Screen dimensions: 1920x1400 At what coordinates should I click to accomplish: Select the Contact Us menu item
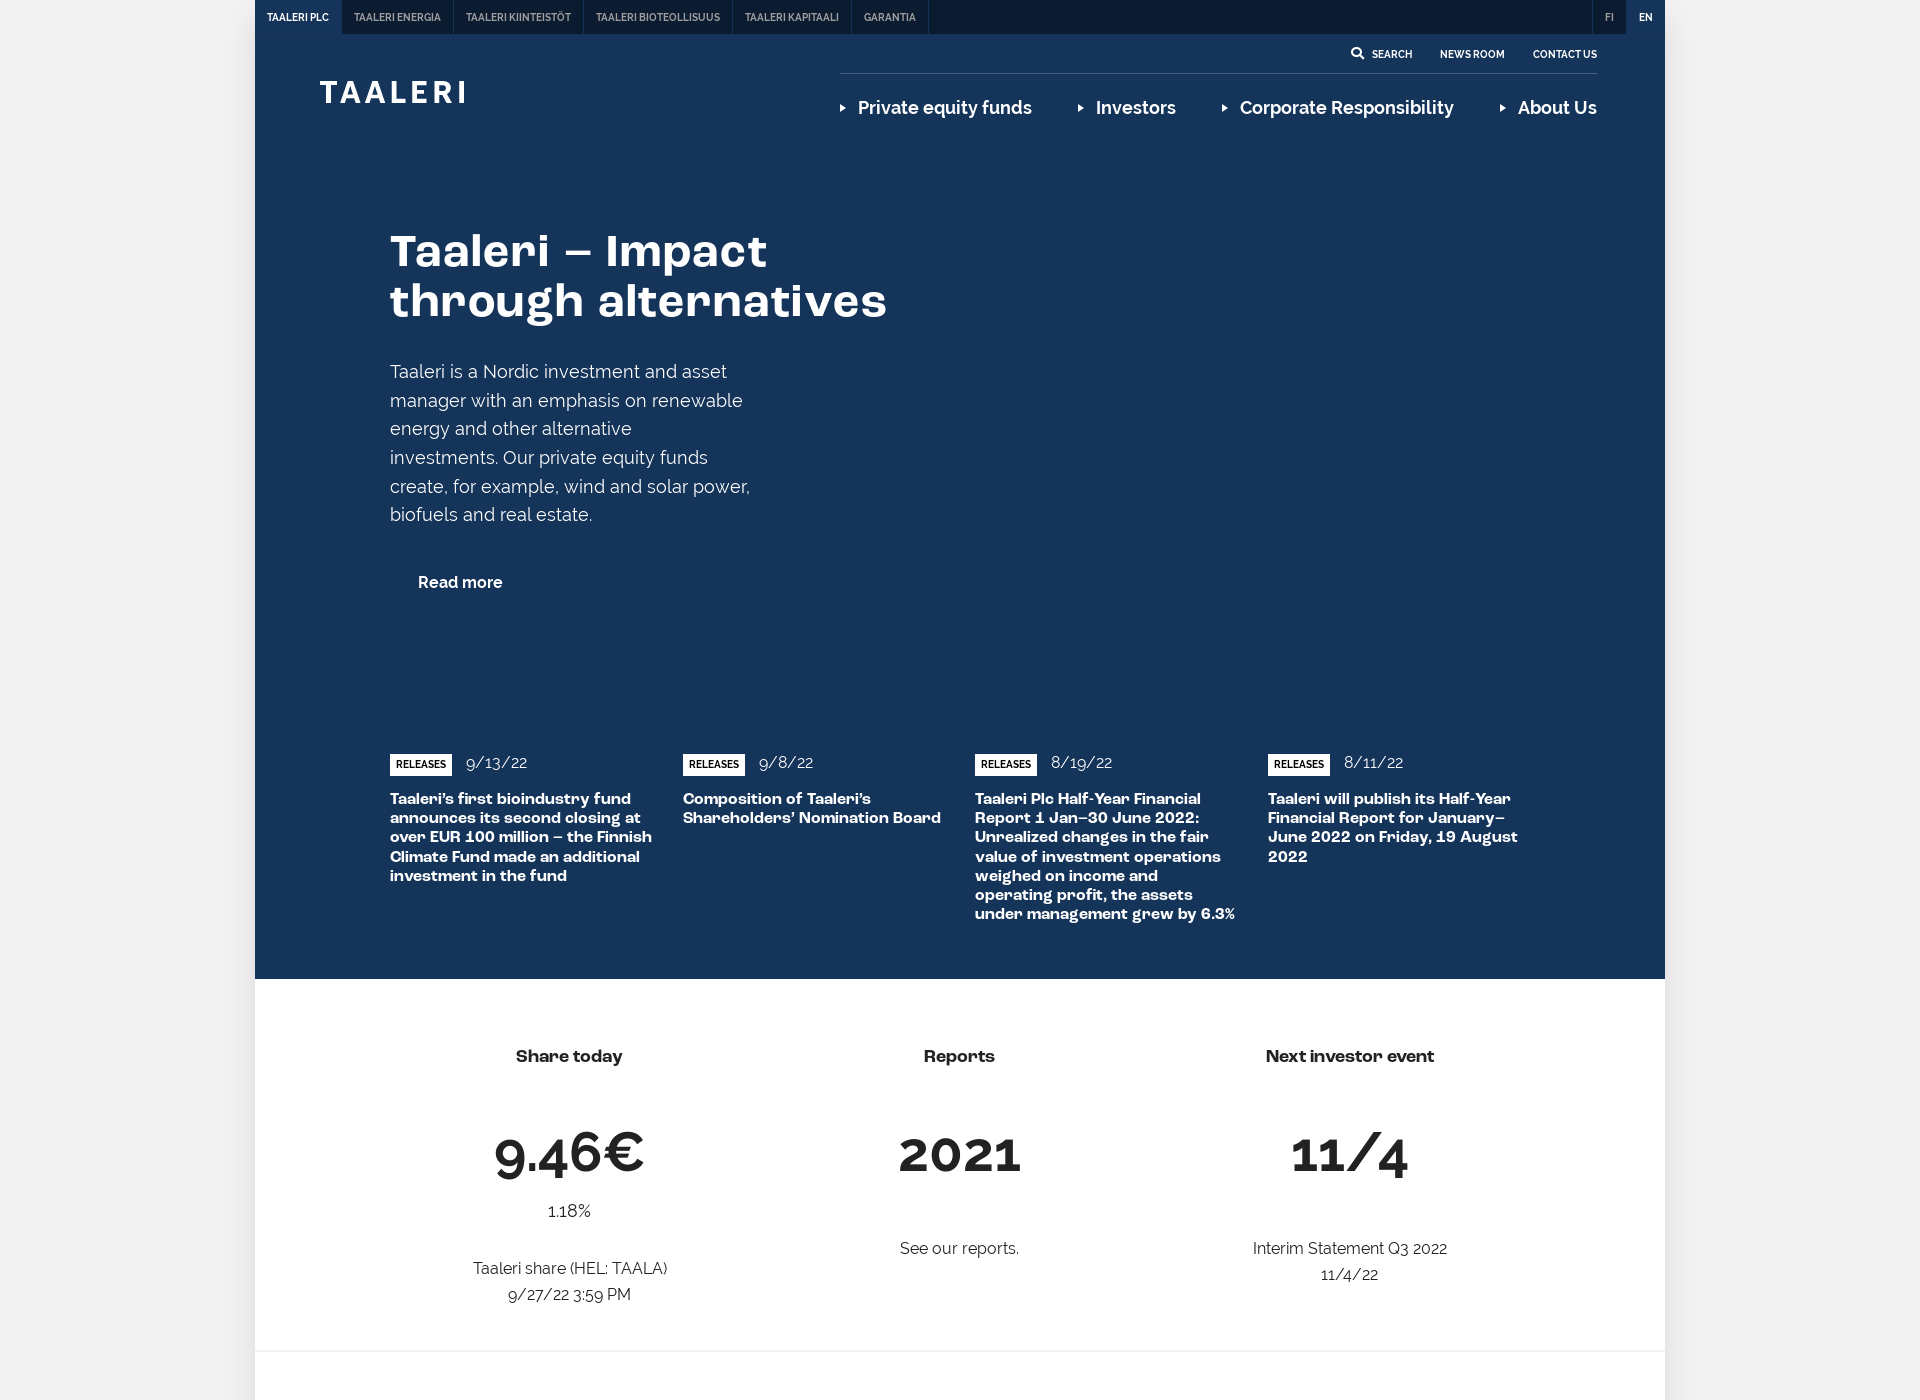1564,54
